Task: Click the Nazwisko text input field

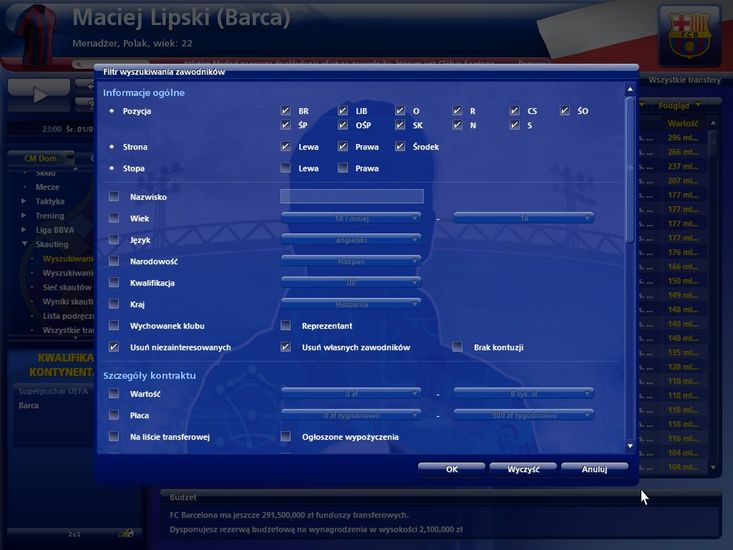Action: pyautogui.click(x=351, y=197)
